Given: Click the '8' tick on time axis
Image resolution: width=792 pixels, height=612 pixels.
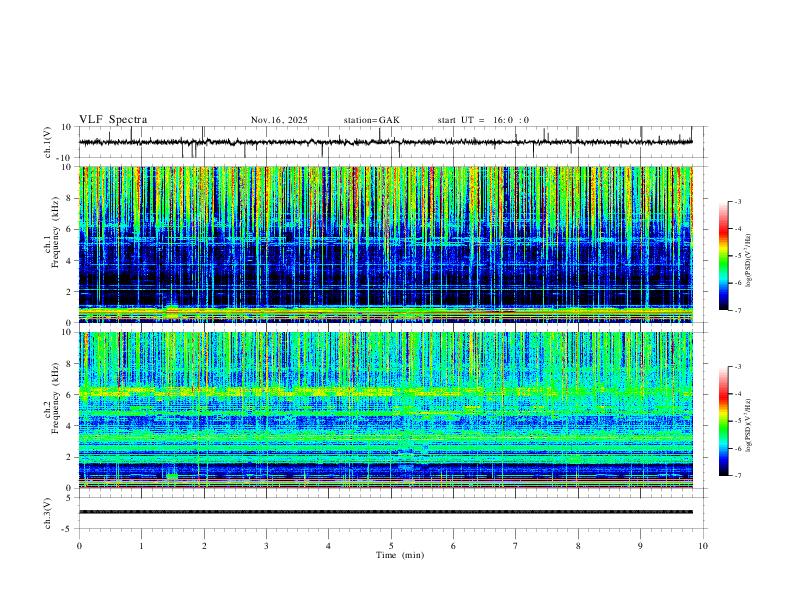Looking at the screenshot, I should tap(578, 546).
